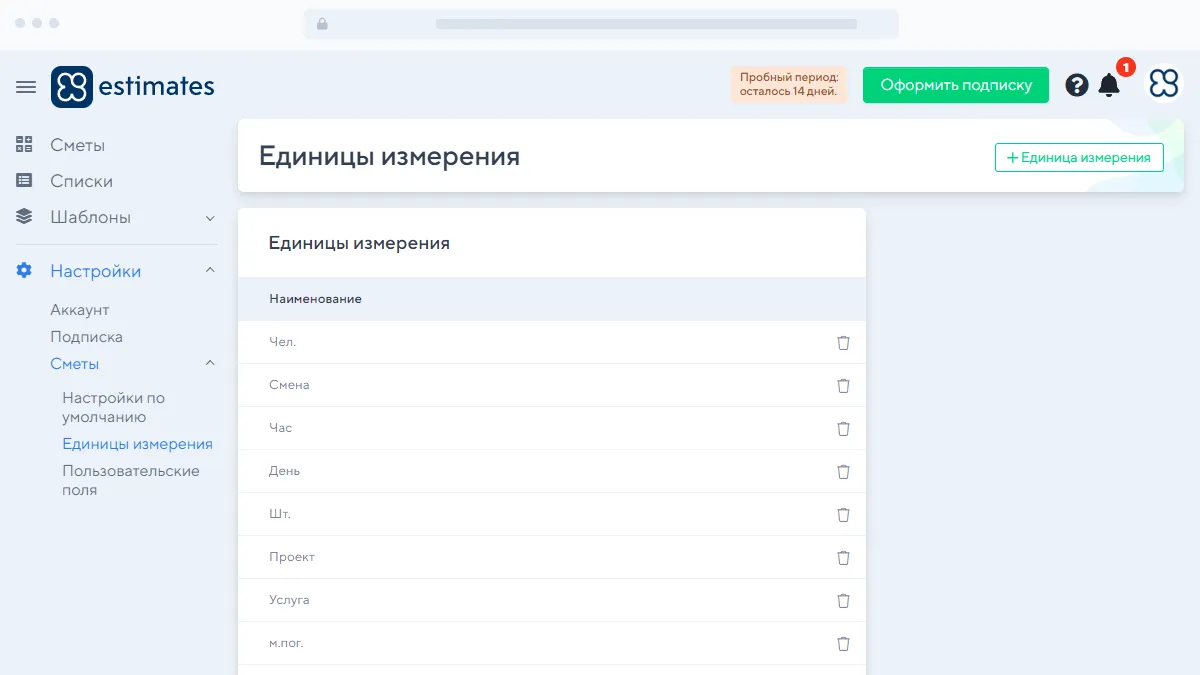Viewport: 1200px width, 675px height.
Task: Go to Сметы in the sidebar top
Action: coord(77,145)
